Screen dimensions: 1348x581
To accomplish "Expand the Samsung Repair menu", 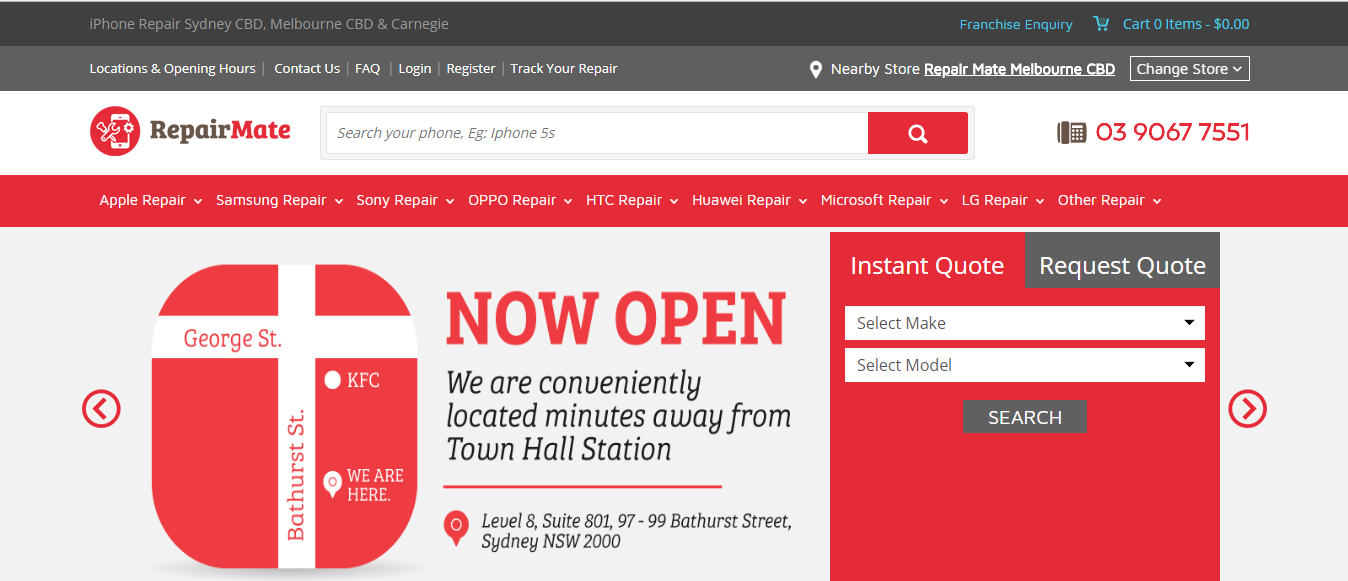I will (x=279, y=200).
